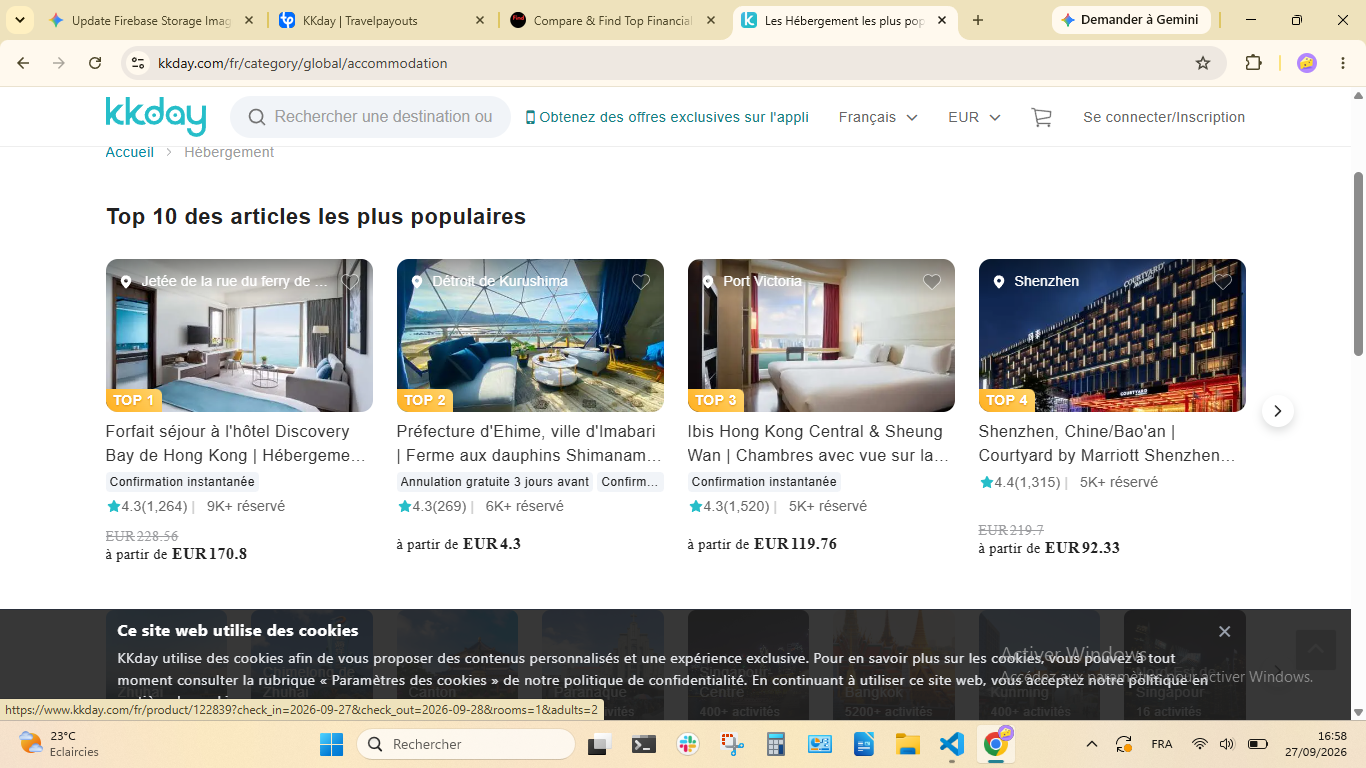The width and height of the screenshot is (1366, 768).
Task: Click the address bar URL
Action: coord(303,63)
